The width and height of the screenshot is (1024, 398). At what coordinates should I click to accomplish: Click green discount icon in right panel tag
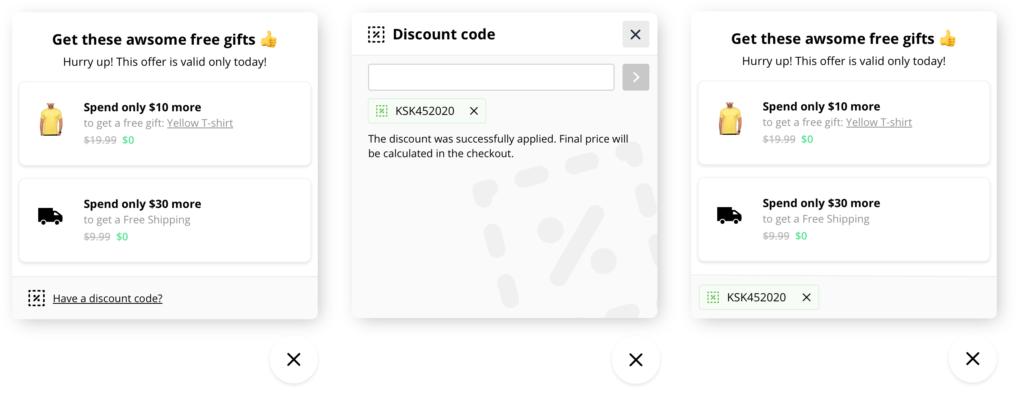click(713, 297)
